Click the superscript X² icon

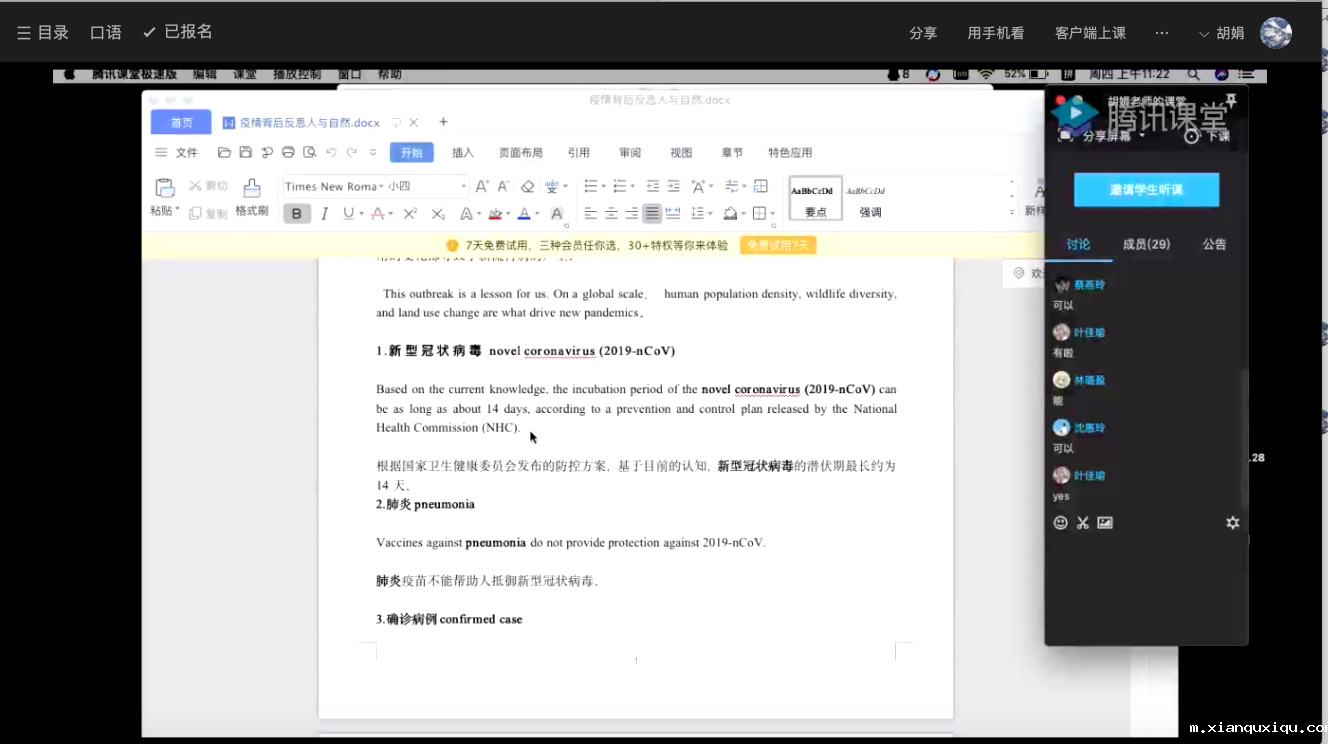[x=410, y=214]
